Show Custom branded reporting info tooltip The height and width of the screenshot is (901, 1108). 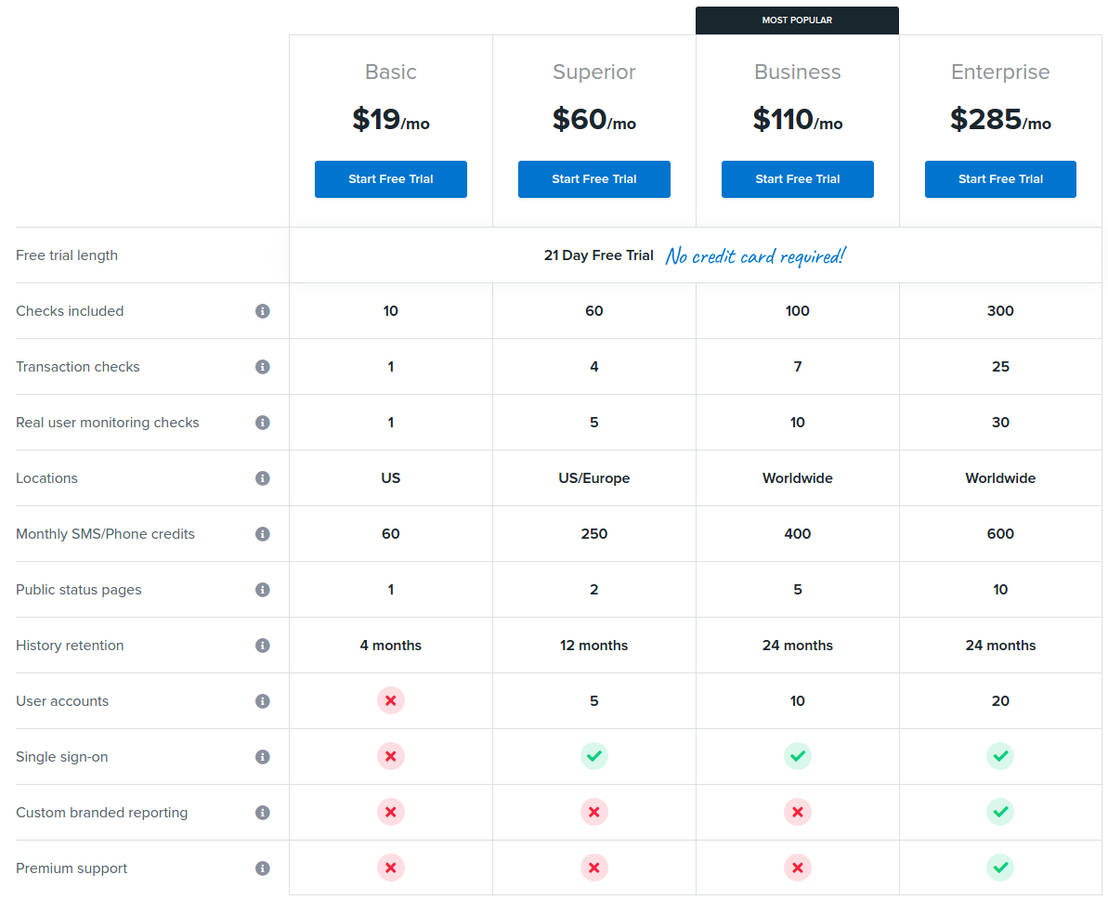point(262,813)
